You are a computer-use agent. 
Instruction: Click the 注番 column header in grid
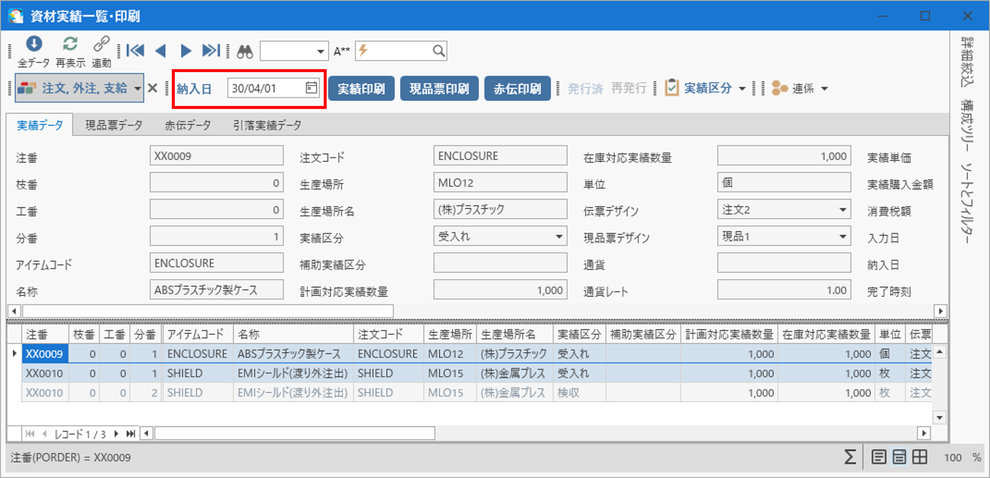click(x=45, y=334)
